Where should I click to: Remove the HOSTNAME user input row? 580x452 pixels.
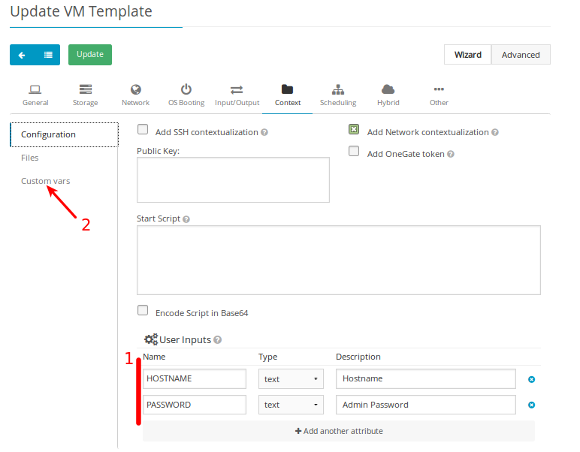pyautogui.click(x=532, y=379)
